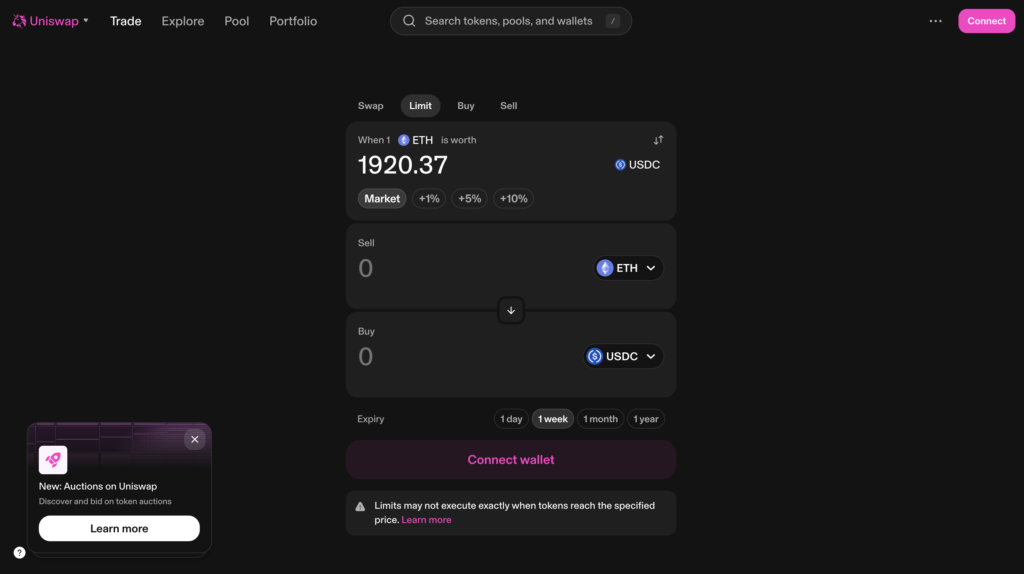The height and width of the screenshot is (574, 1024).
Task: Set expiry to 1 day
Action: click(510, 419)
